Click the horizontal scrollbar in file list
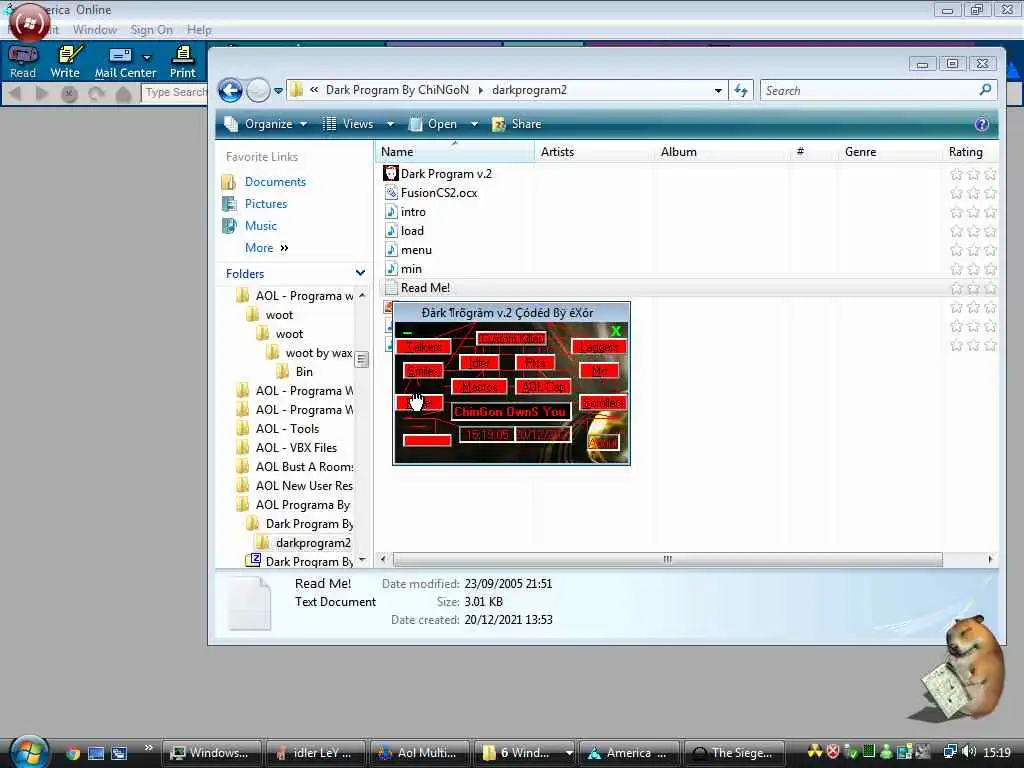This screenshot has height=768, width=1024. [x=667, y=560]
